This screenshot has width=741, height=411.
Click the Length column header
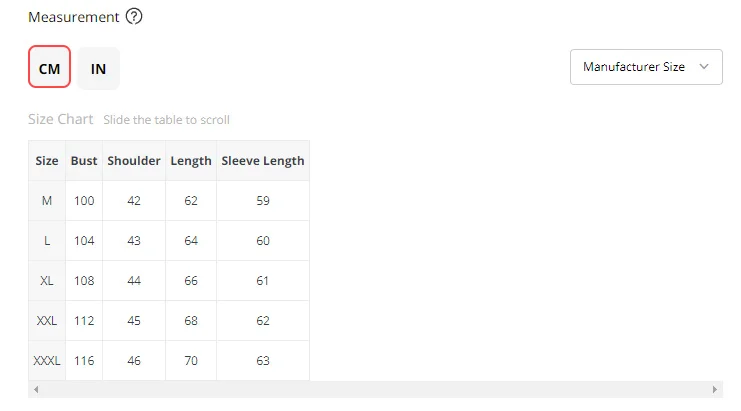(191, 160)
